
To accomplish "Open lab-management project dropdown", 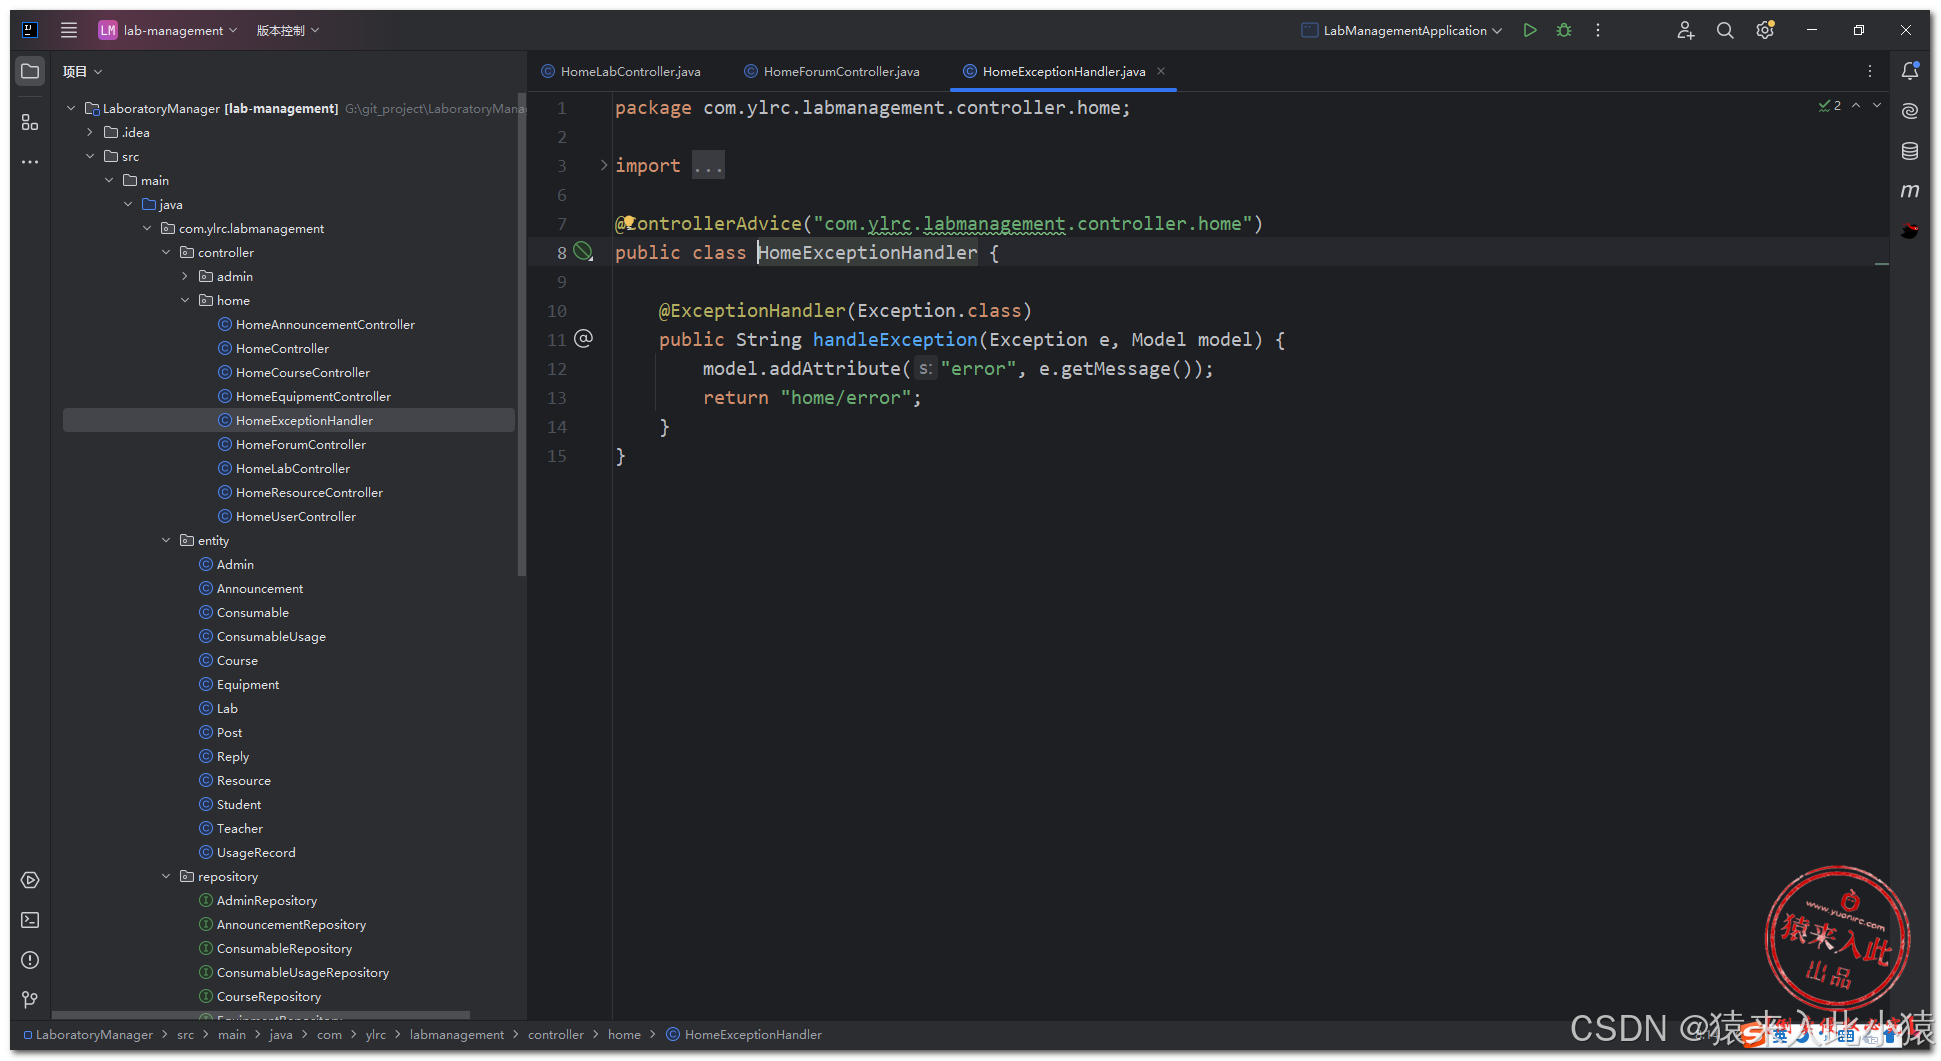I will tap(167, 30).
